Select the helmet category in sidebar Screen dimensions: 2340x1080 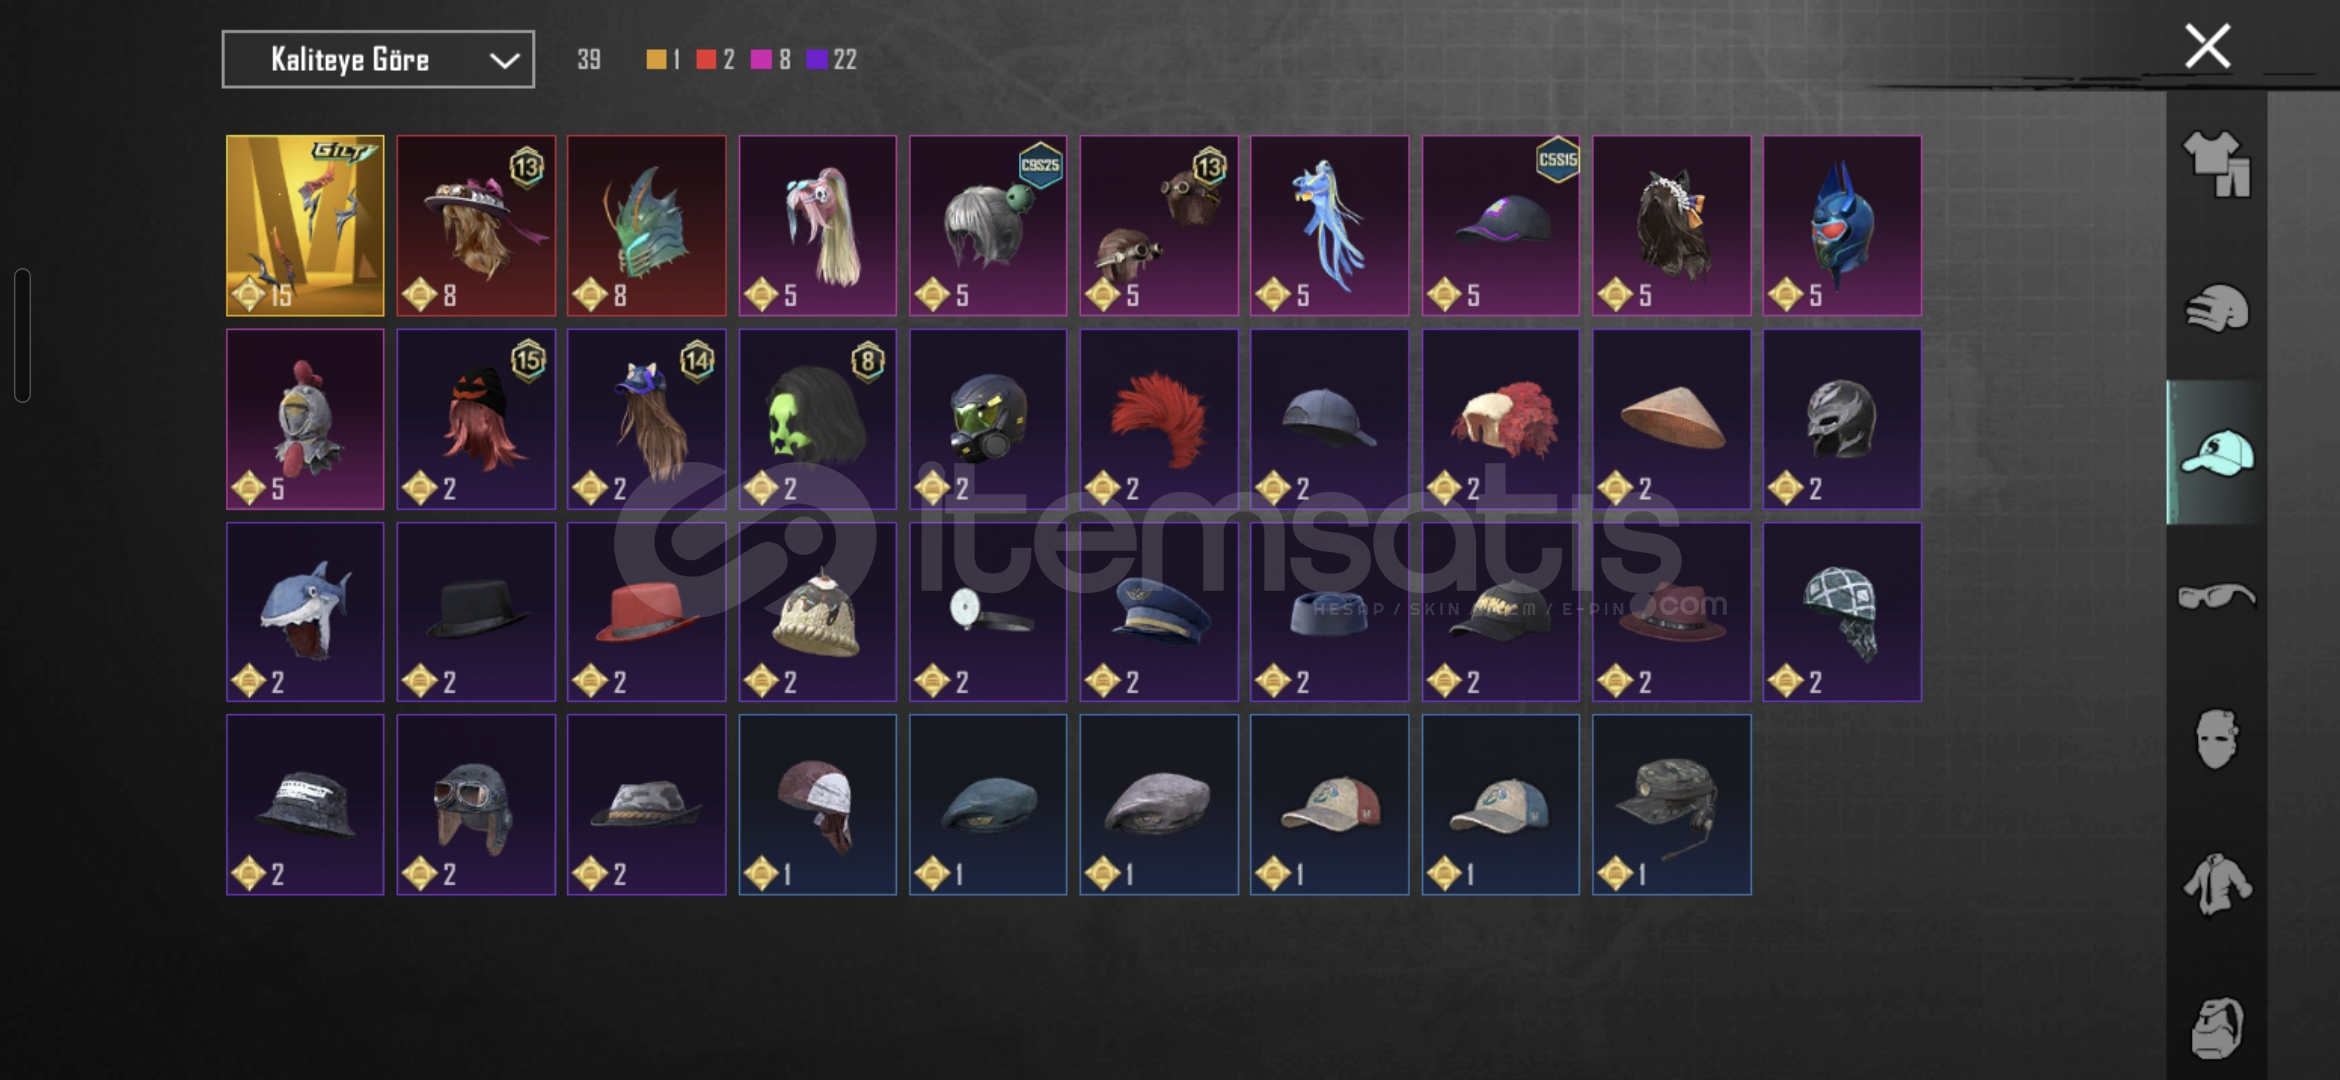pos(2216,308)
